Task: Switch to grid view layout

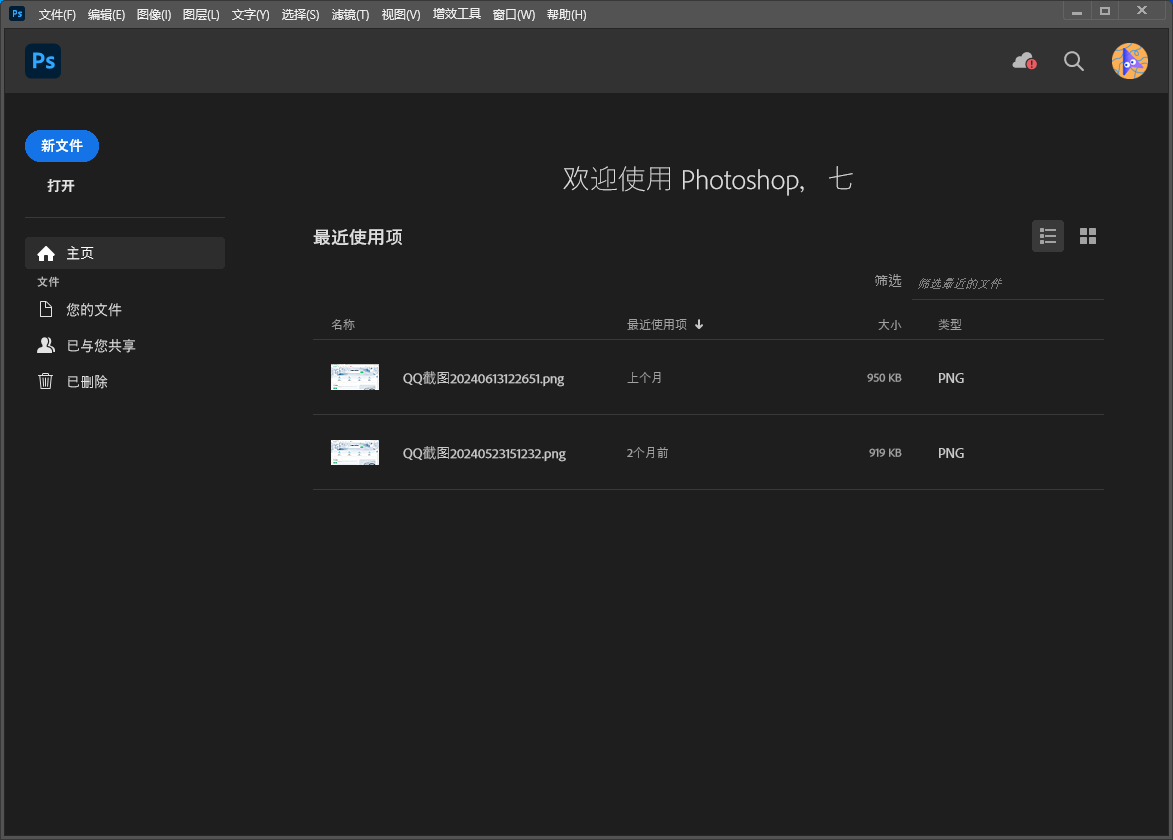Action: 1088,236
